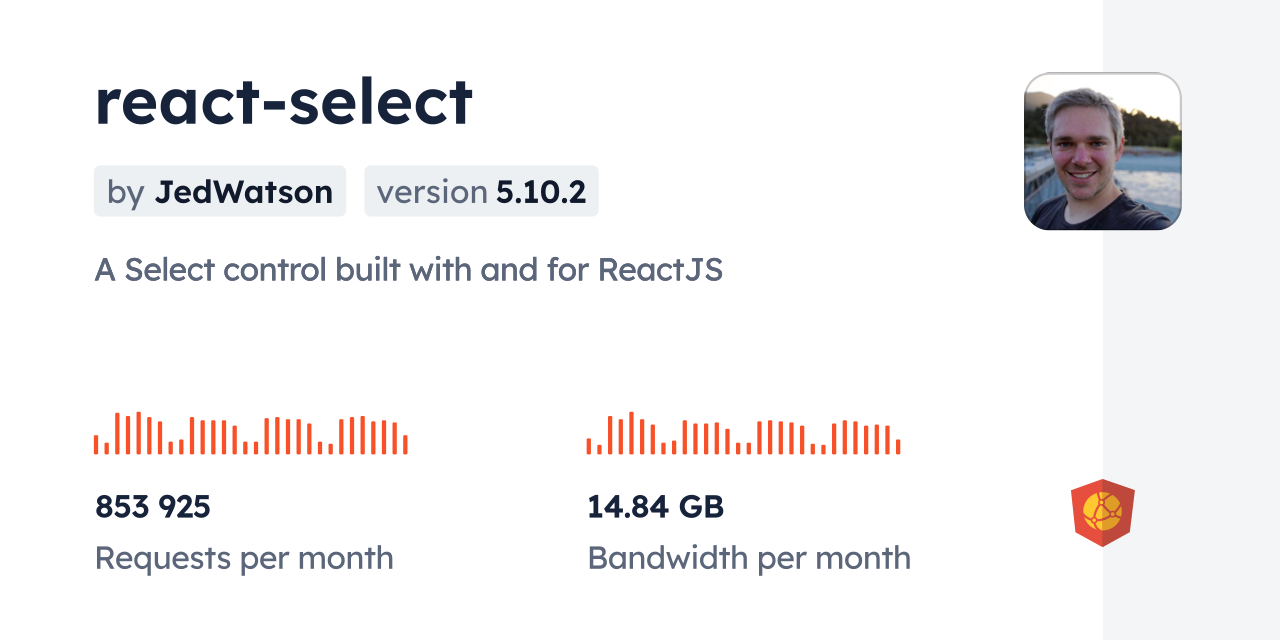
Task: Open JedWatson's avatar photo
Action: point(1102,151)
